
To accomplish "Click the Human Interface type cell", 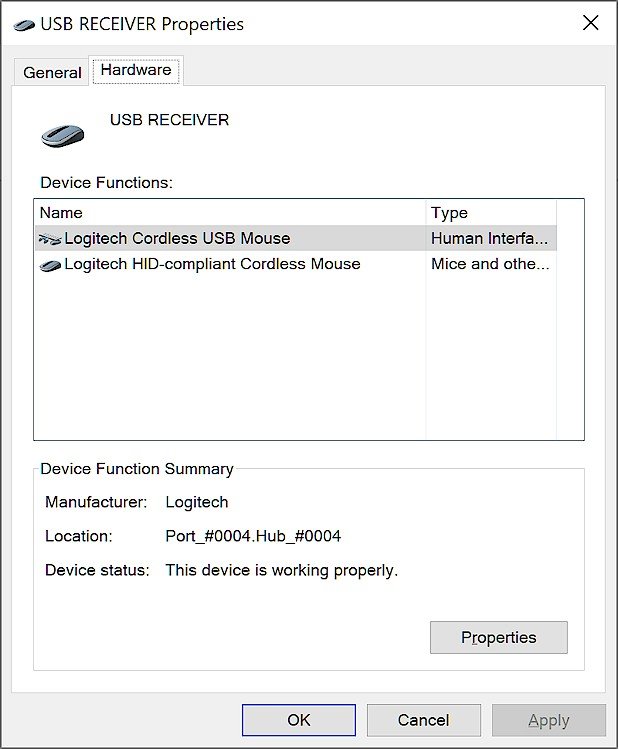I will (x=489, y=238).
